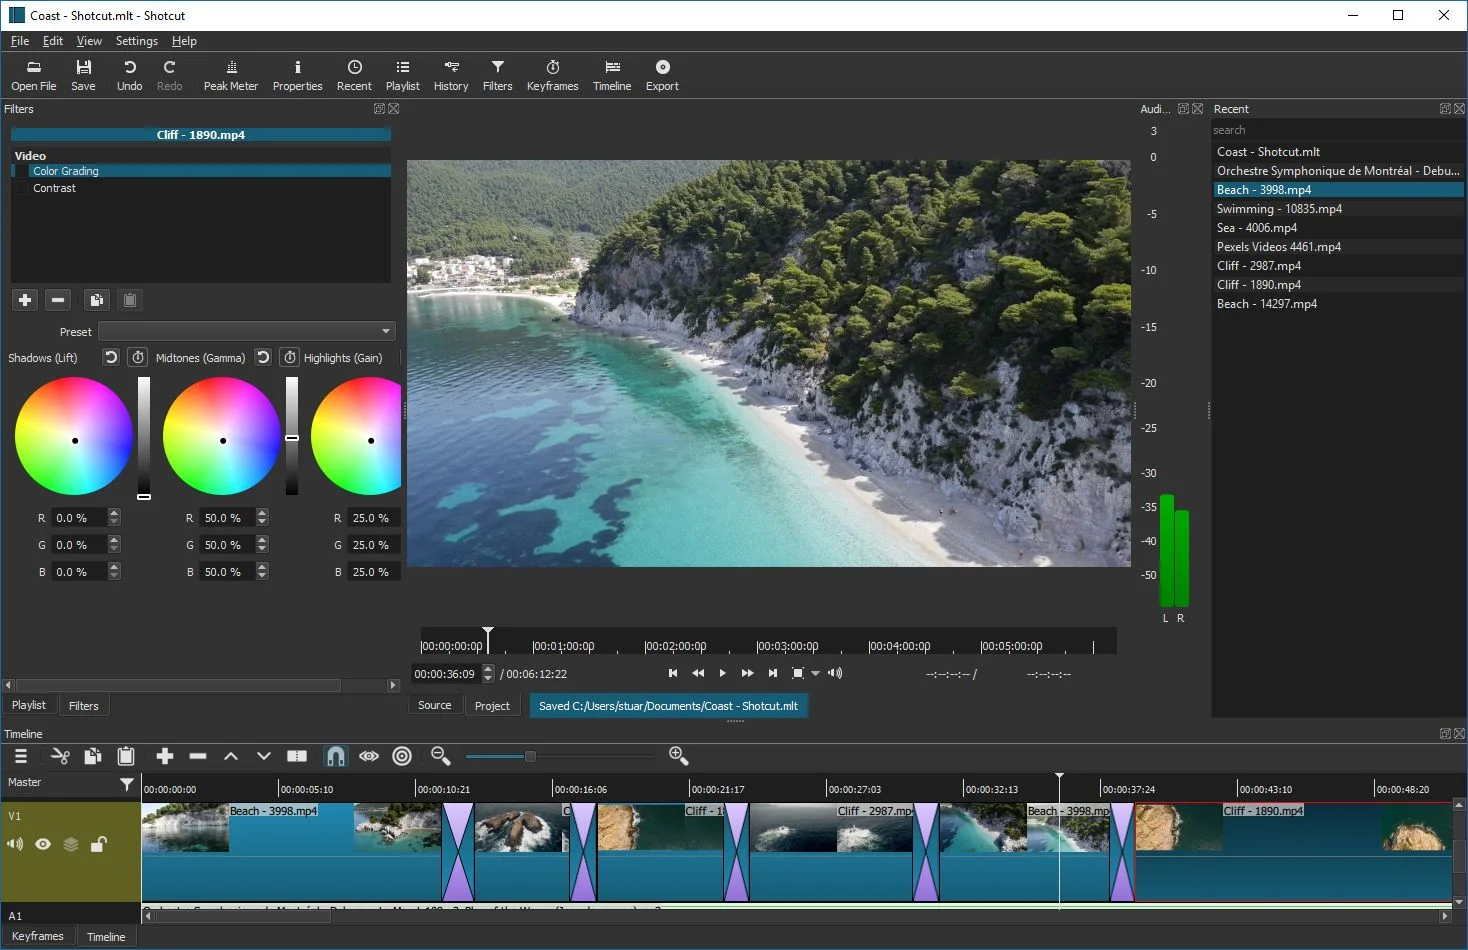The image size is (1468, 950).
Task: Open the Preset dropdown
Action: [x=386, y=330]
